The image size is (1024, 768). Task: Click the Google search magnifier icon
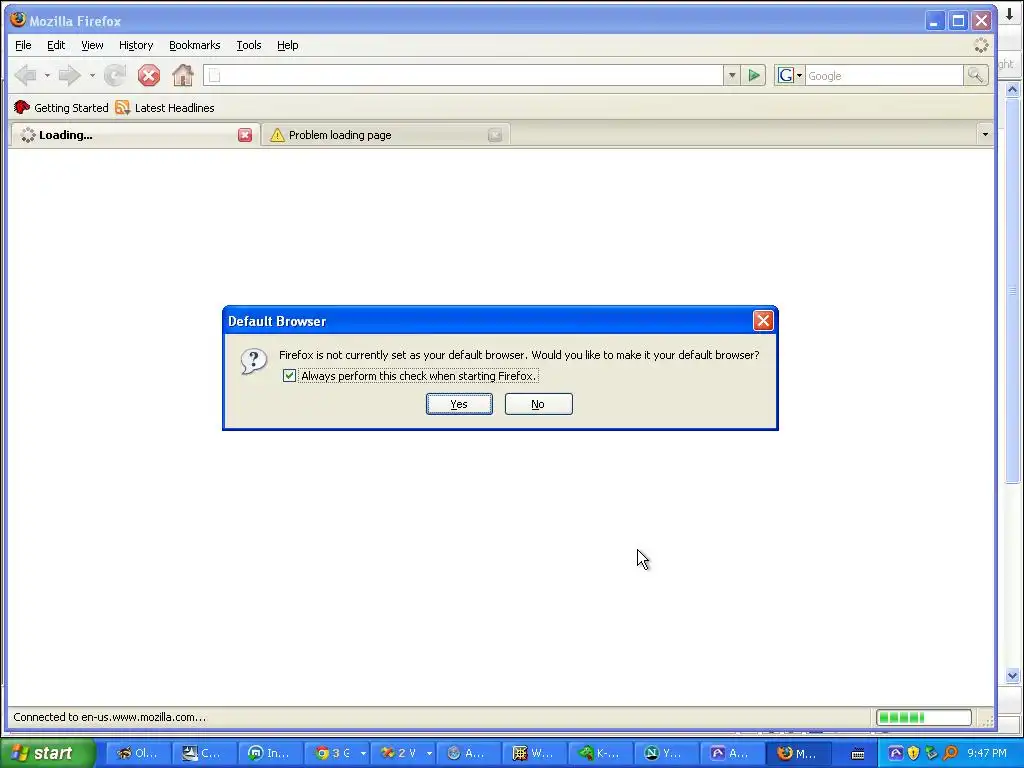[976, 76]
